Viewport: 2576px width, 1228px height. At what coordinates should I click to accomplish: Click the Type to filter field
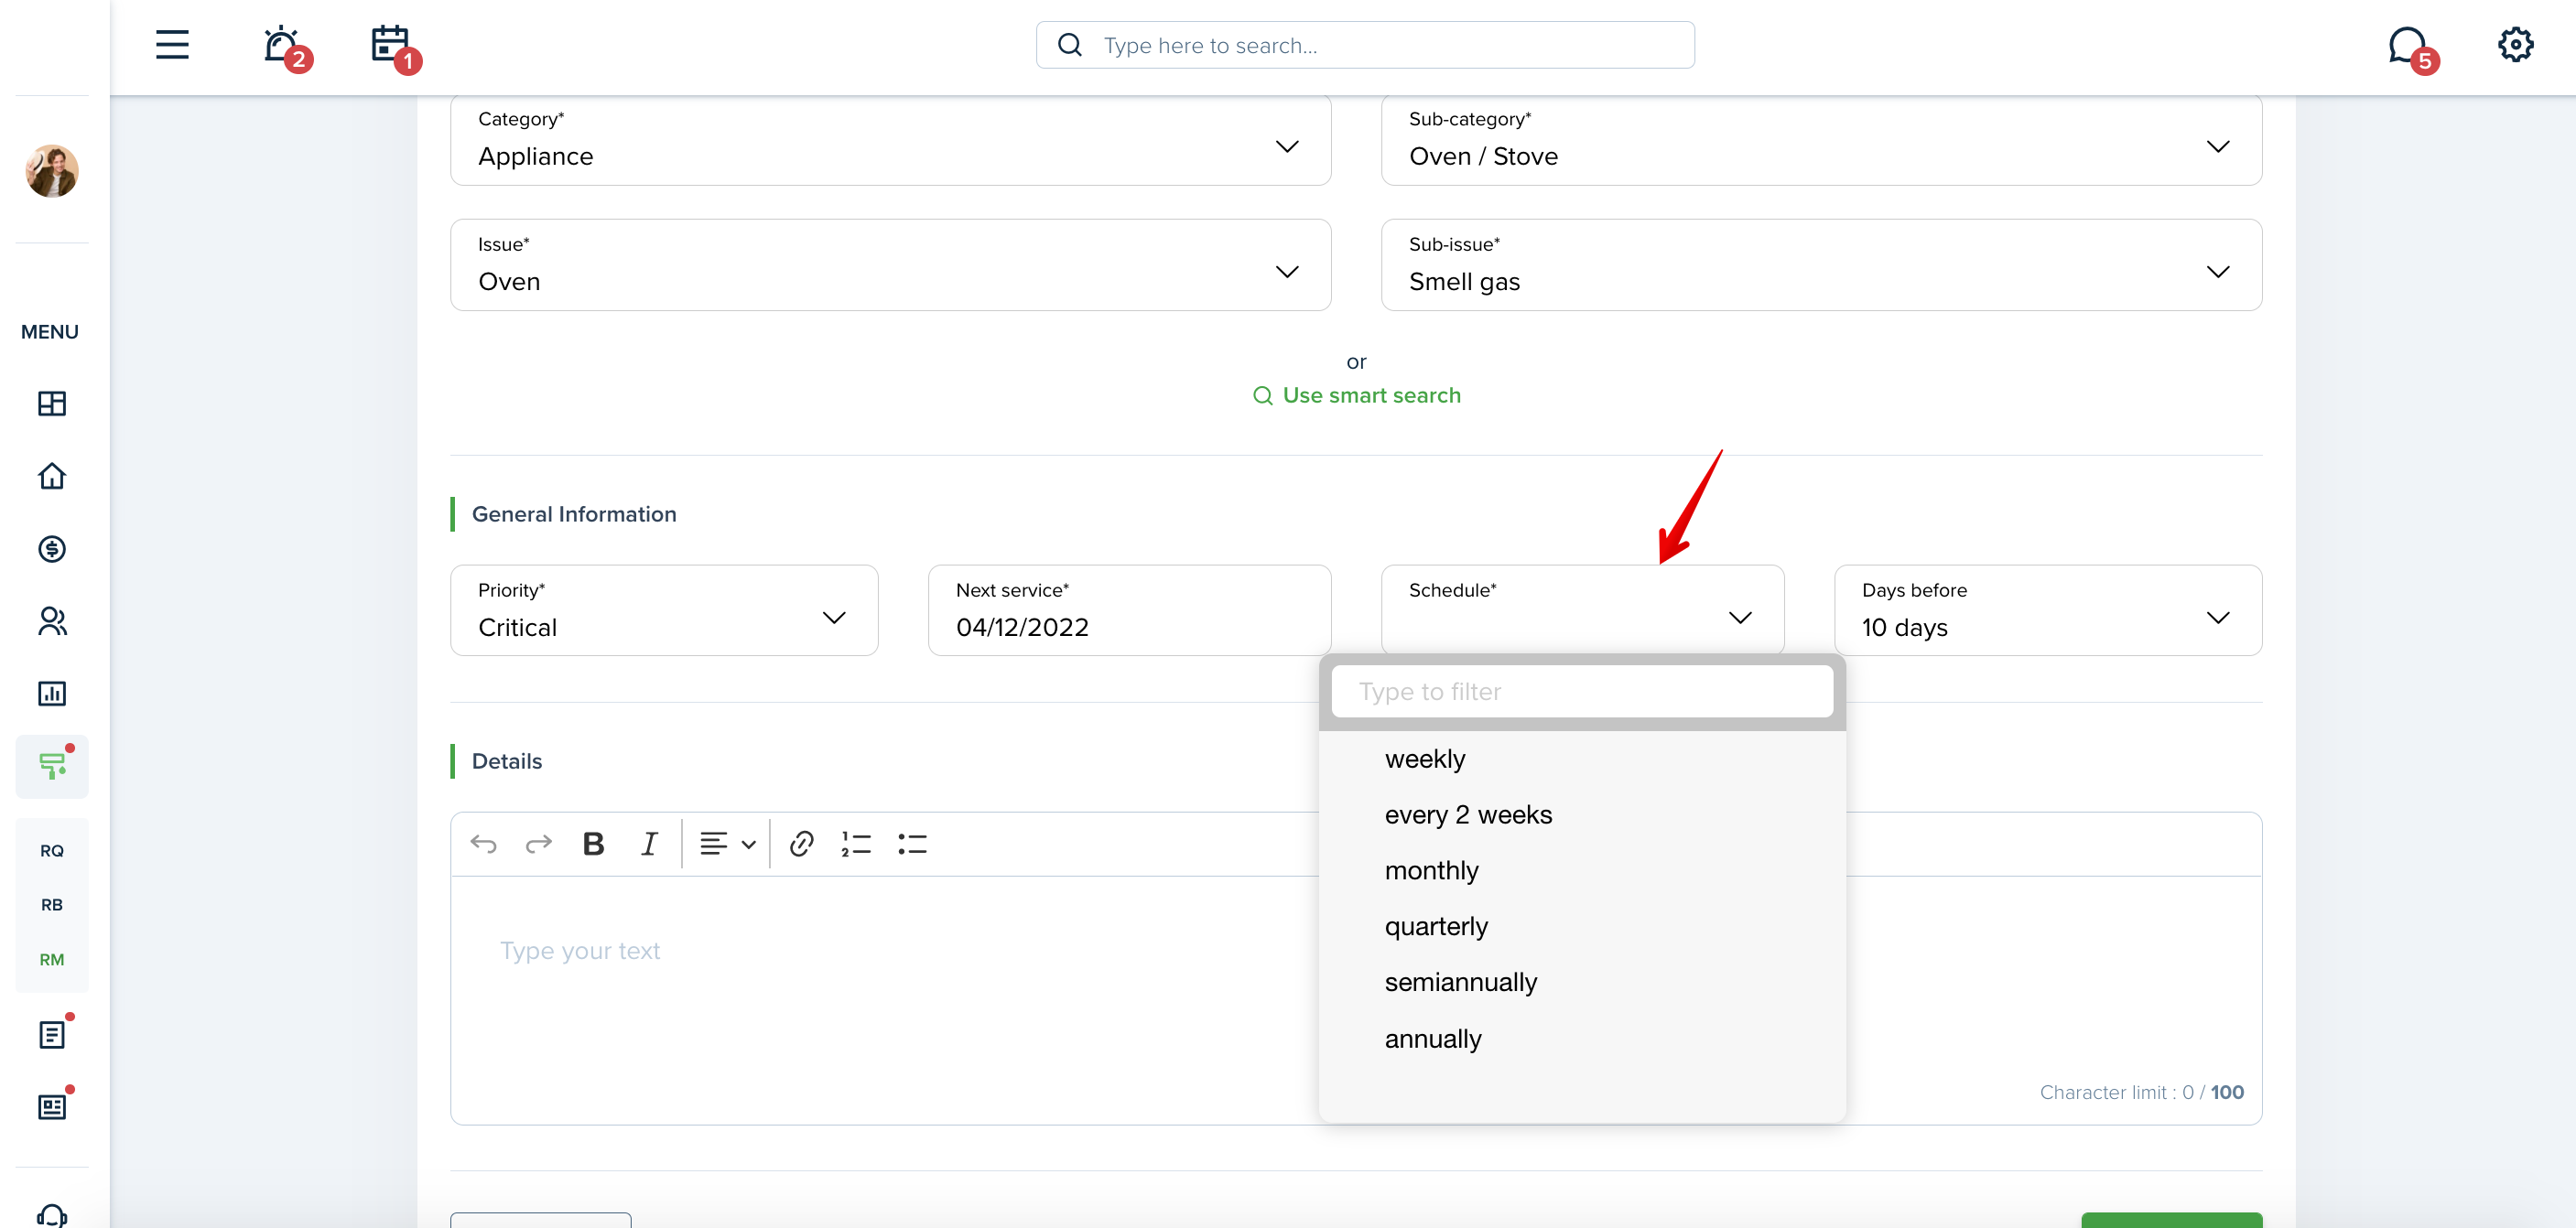pos(1582,692)
